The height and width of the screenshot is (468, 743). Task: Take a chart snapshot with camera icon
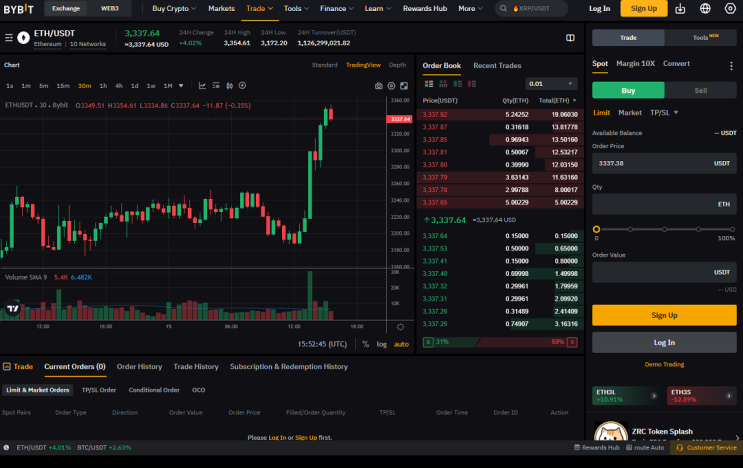[379, 86]
